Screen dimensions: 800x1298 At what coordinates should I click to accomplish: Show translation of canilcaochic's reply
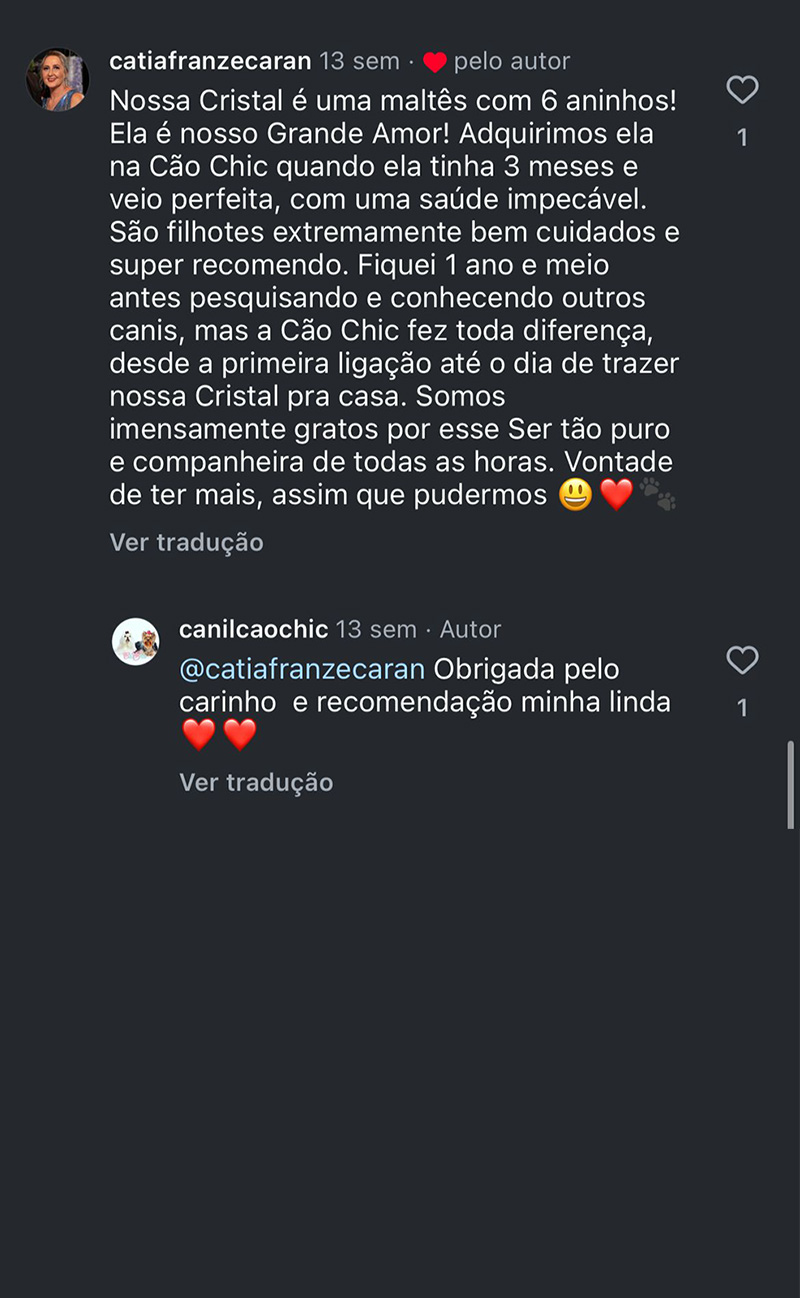[x=256, y=782]
